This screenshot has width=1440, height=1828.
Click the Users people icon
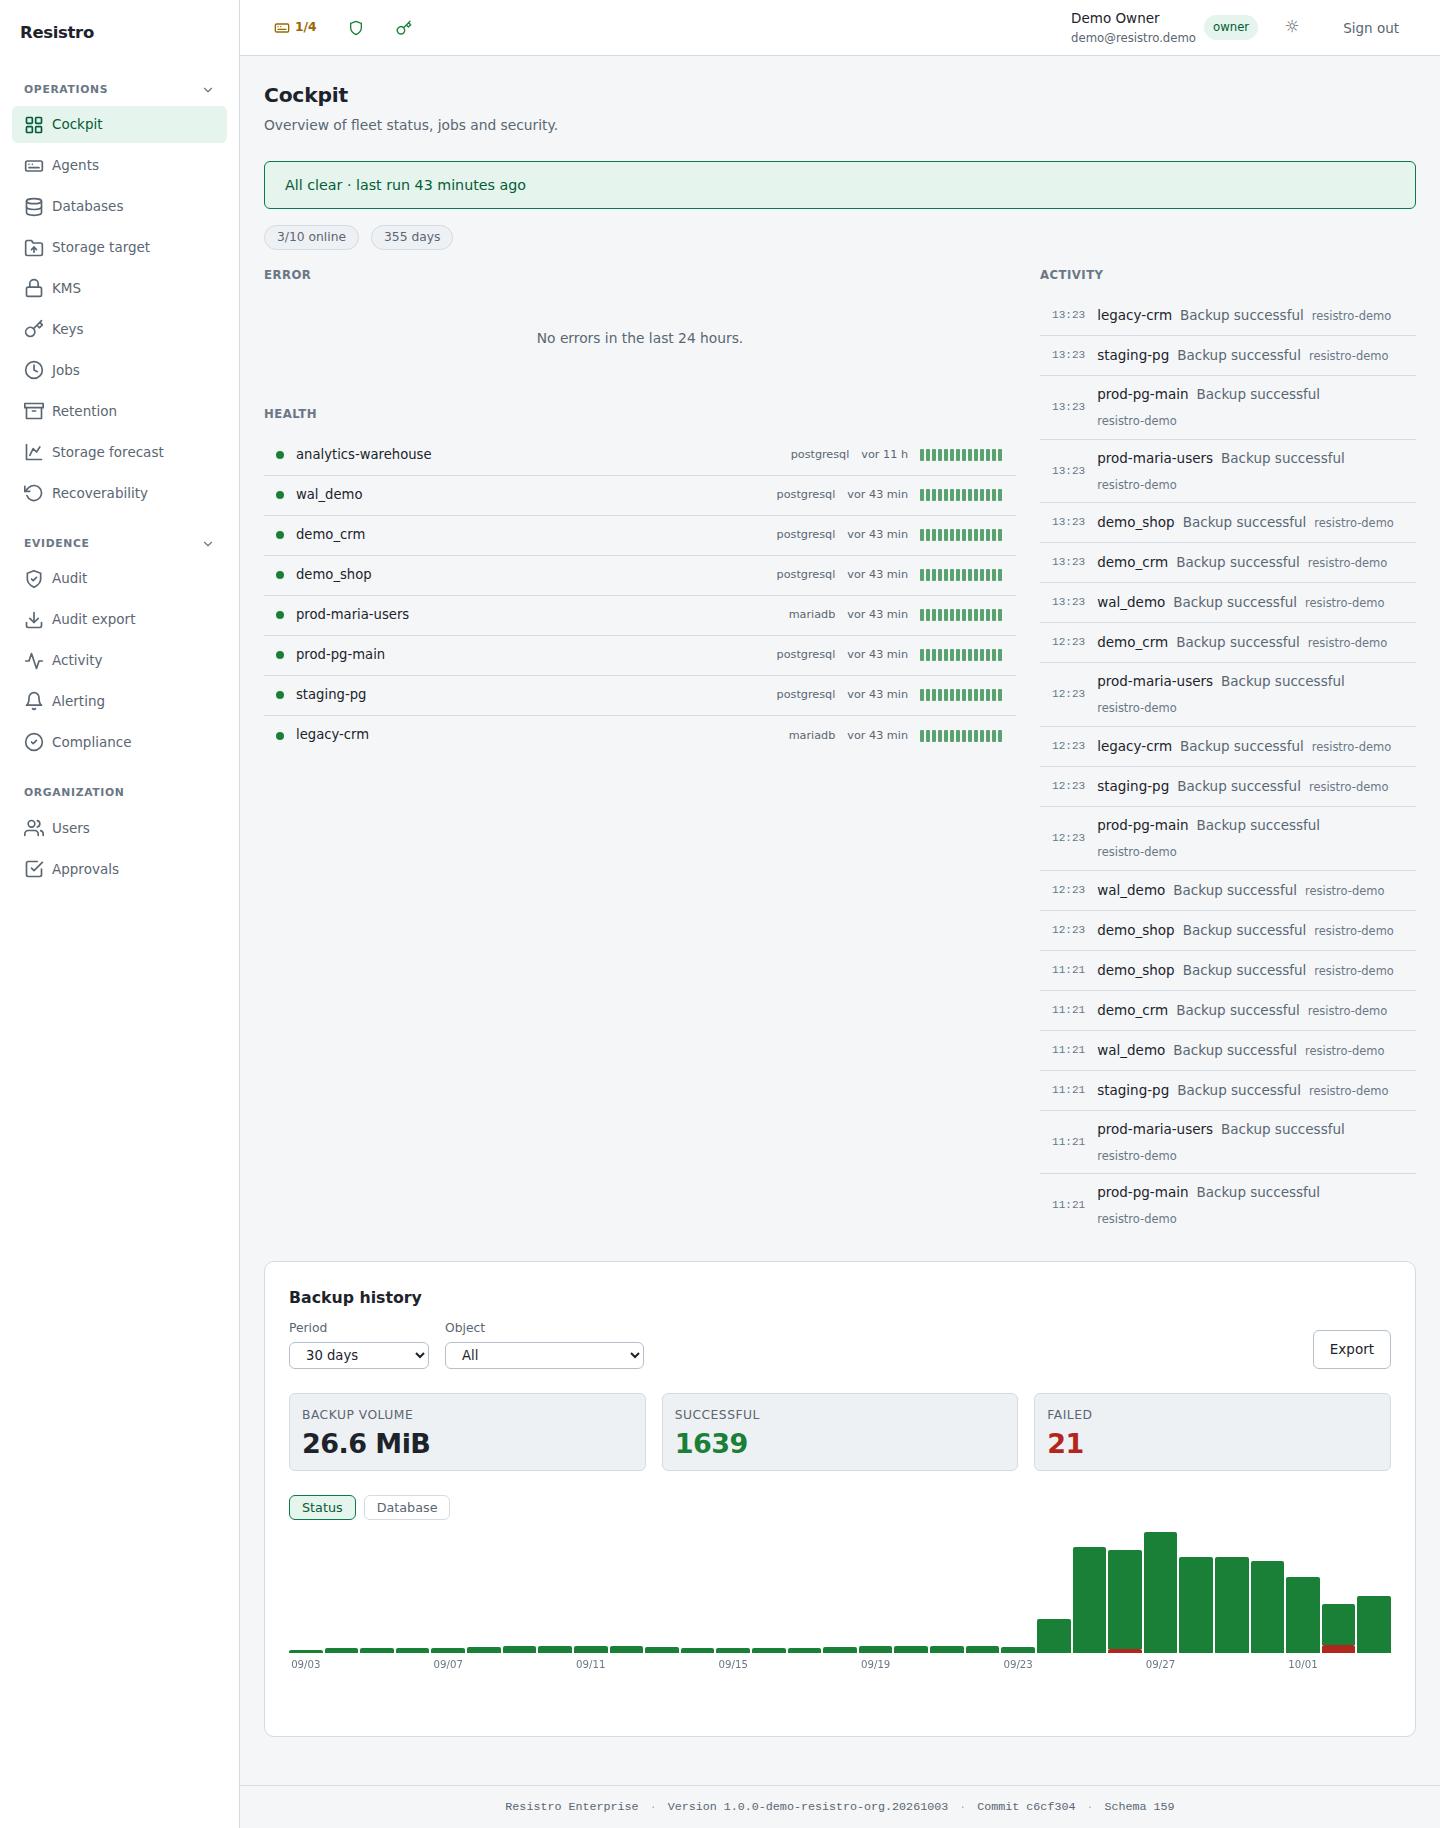point(34,829)
